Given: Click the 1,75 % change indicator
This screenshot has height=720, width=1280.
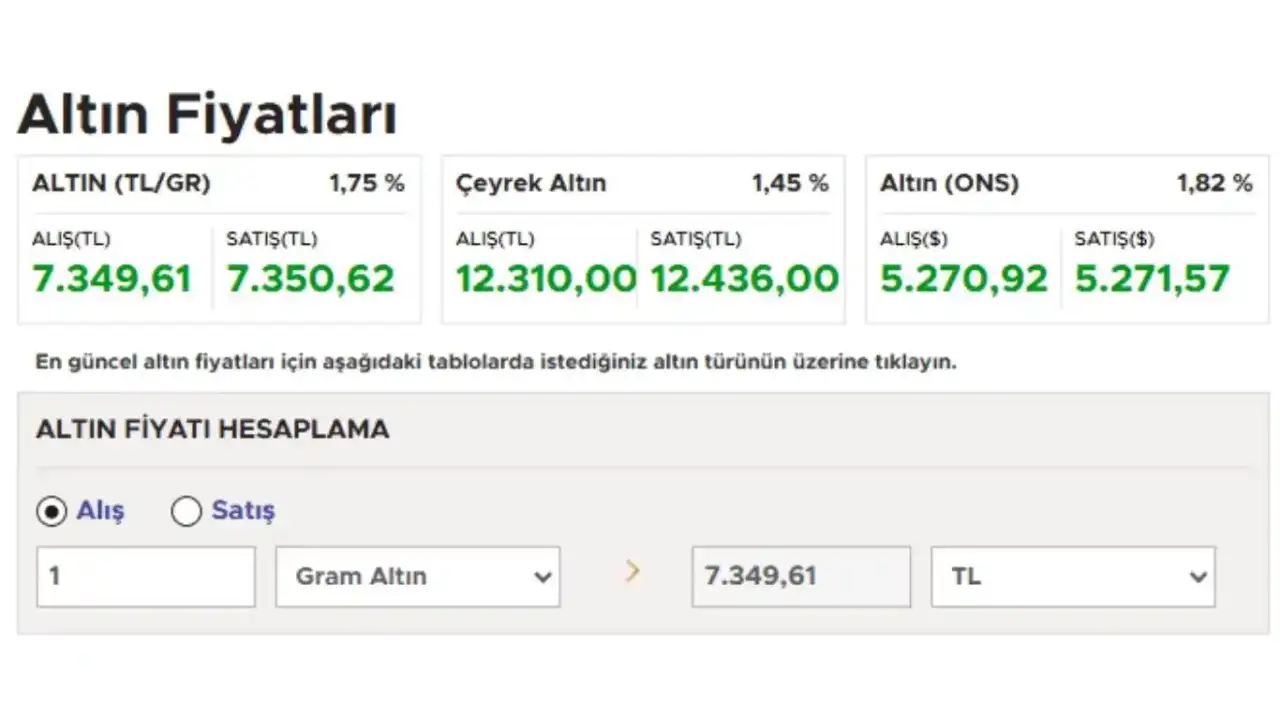Looking at the screenshot, I should (367, 183).
